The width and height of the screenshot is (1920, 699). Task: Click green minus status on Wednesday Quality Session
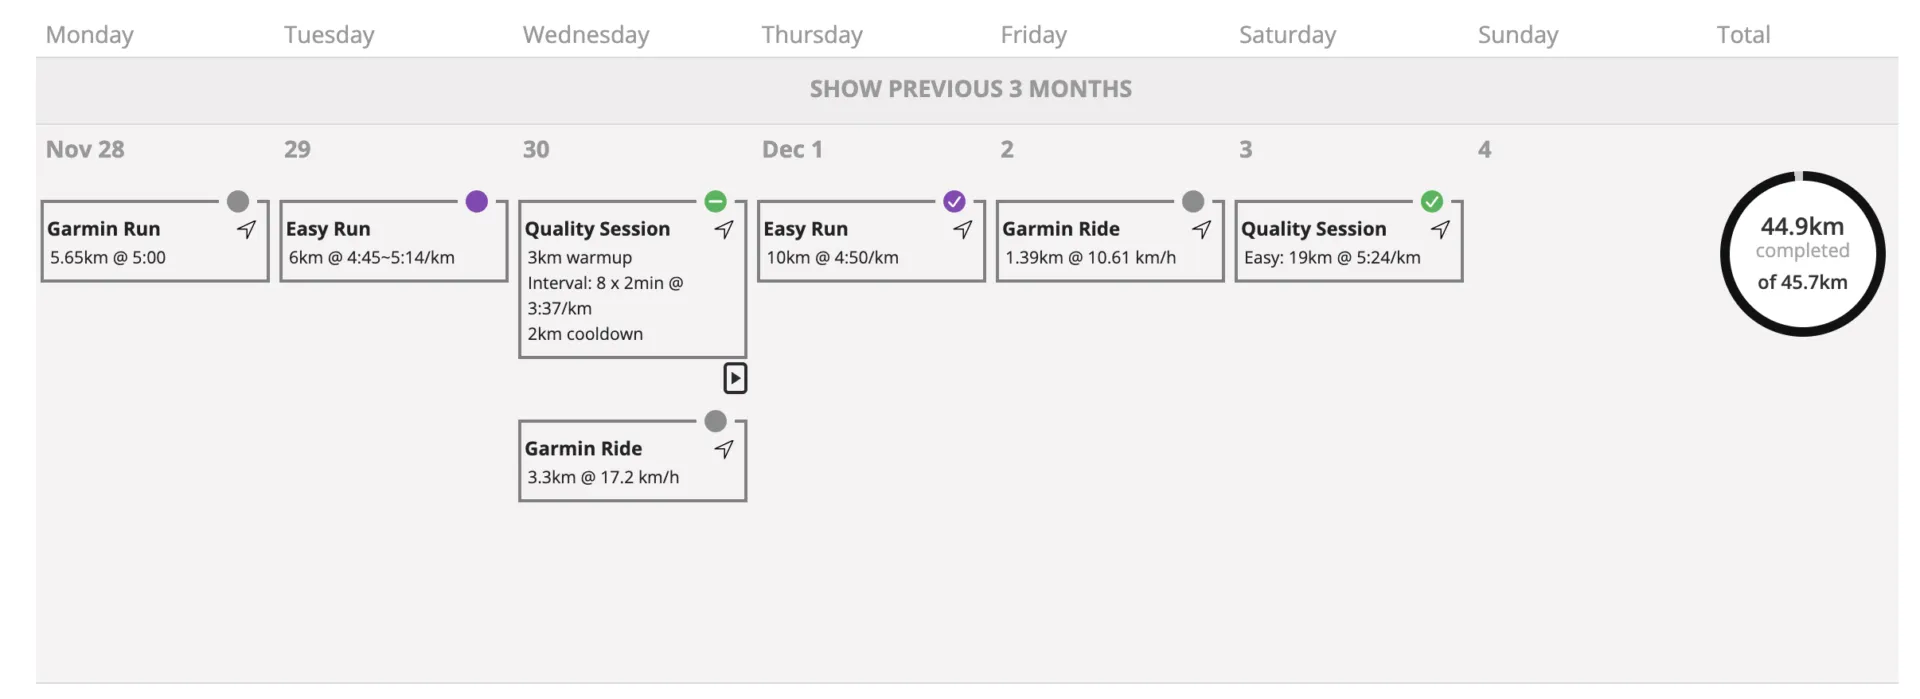pyautogui.click(x=715, y=201)
